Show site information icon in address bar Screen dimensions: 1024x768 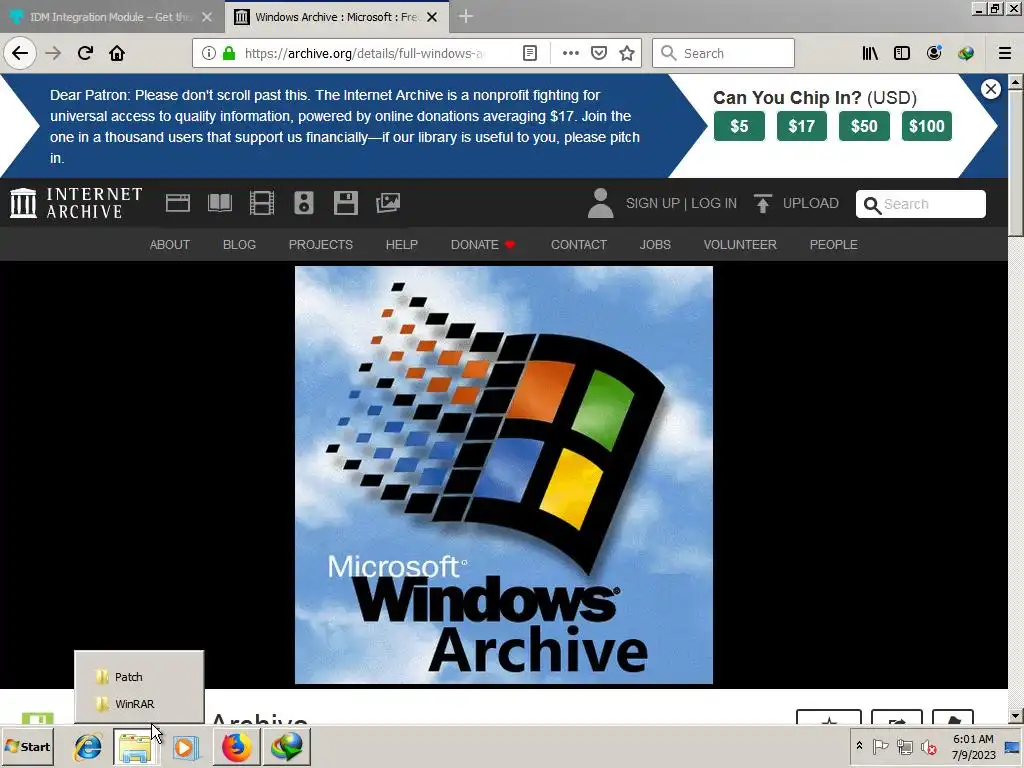pyautogui.click(x=208, y=54)
